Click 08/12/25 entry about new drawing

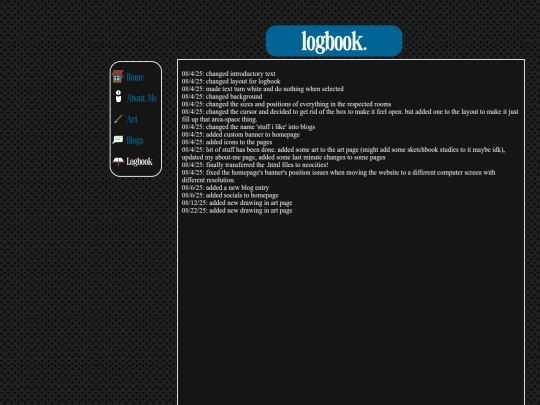(237, 202)
